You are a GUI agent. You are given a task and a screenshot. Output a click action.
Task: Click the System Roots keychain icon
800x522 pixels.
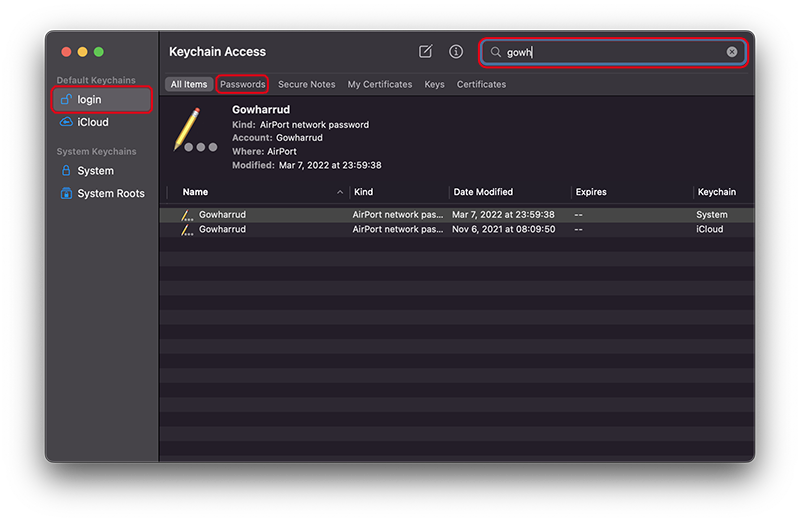tap(66, 193)
